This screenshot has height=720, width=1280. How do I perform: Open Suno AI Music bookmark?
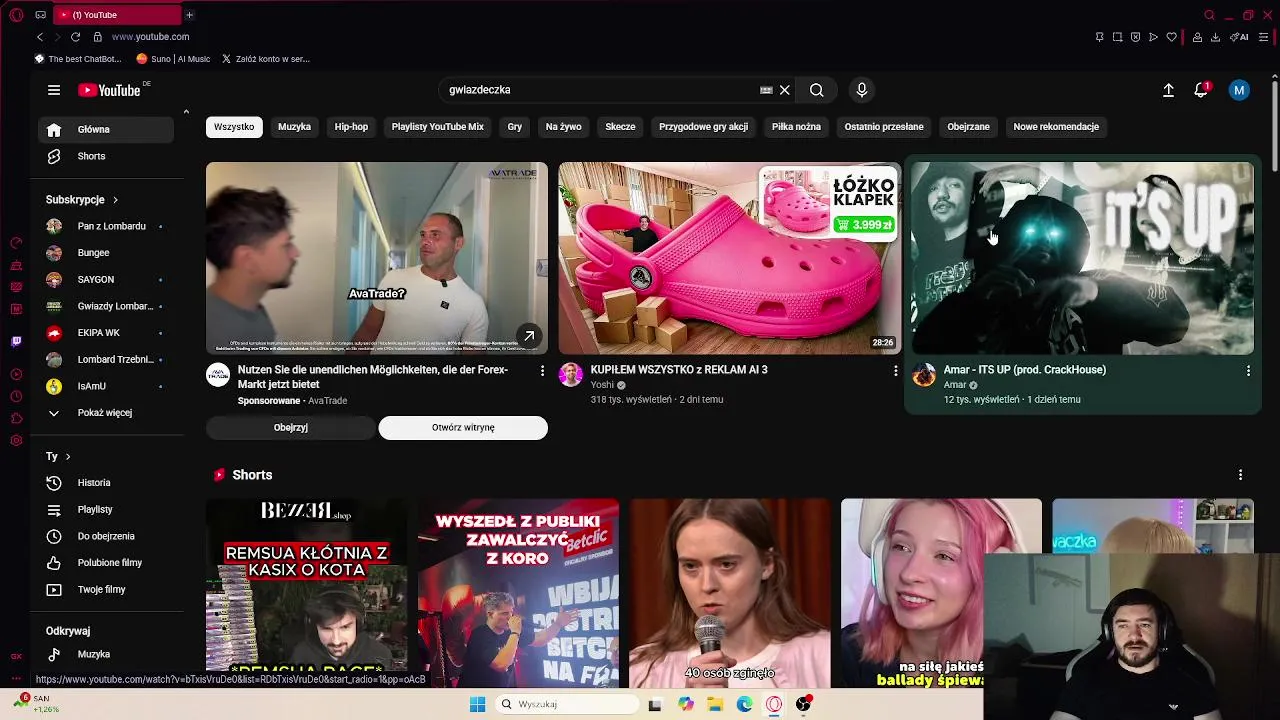click(173, 59)
